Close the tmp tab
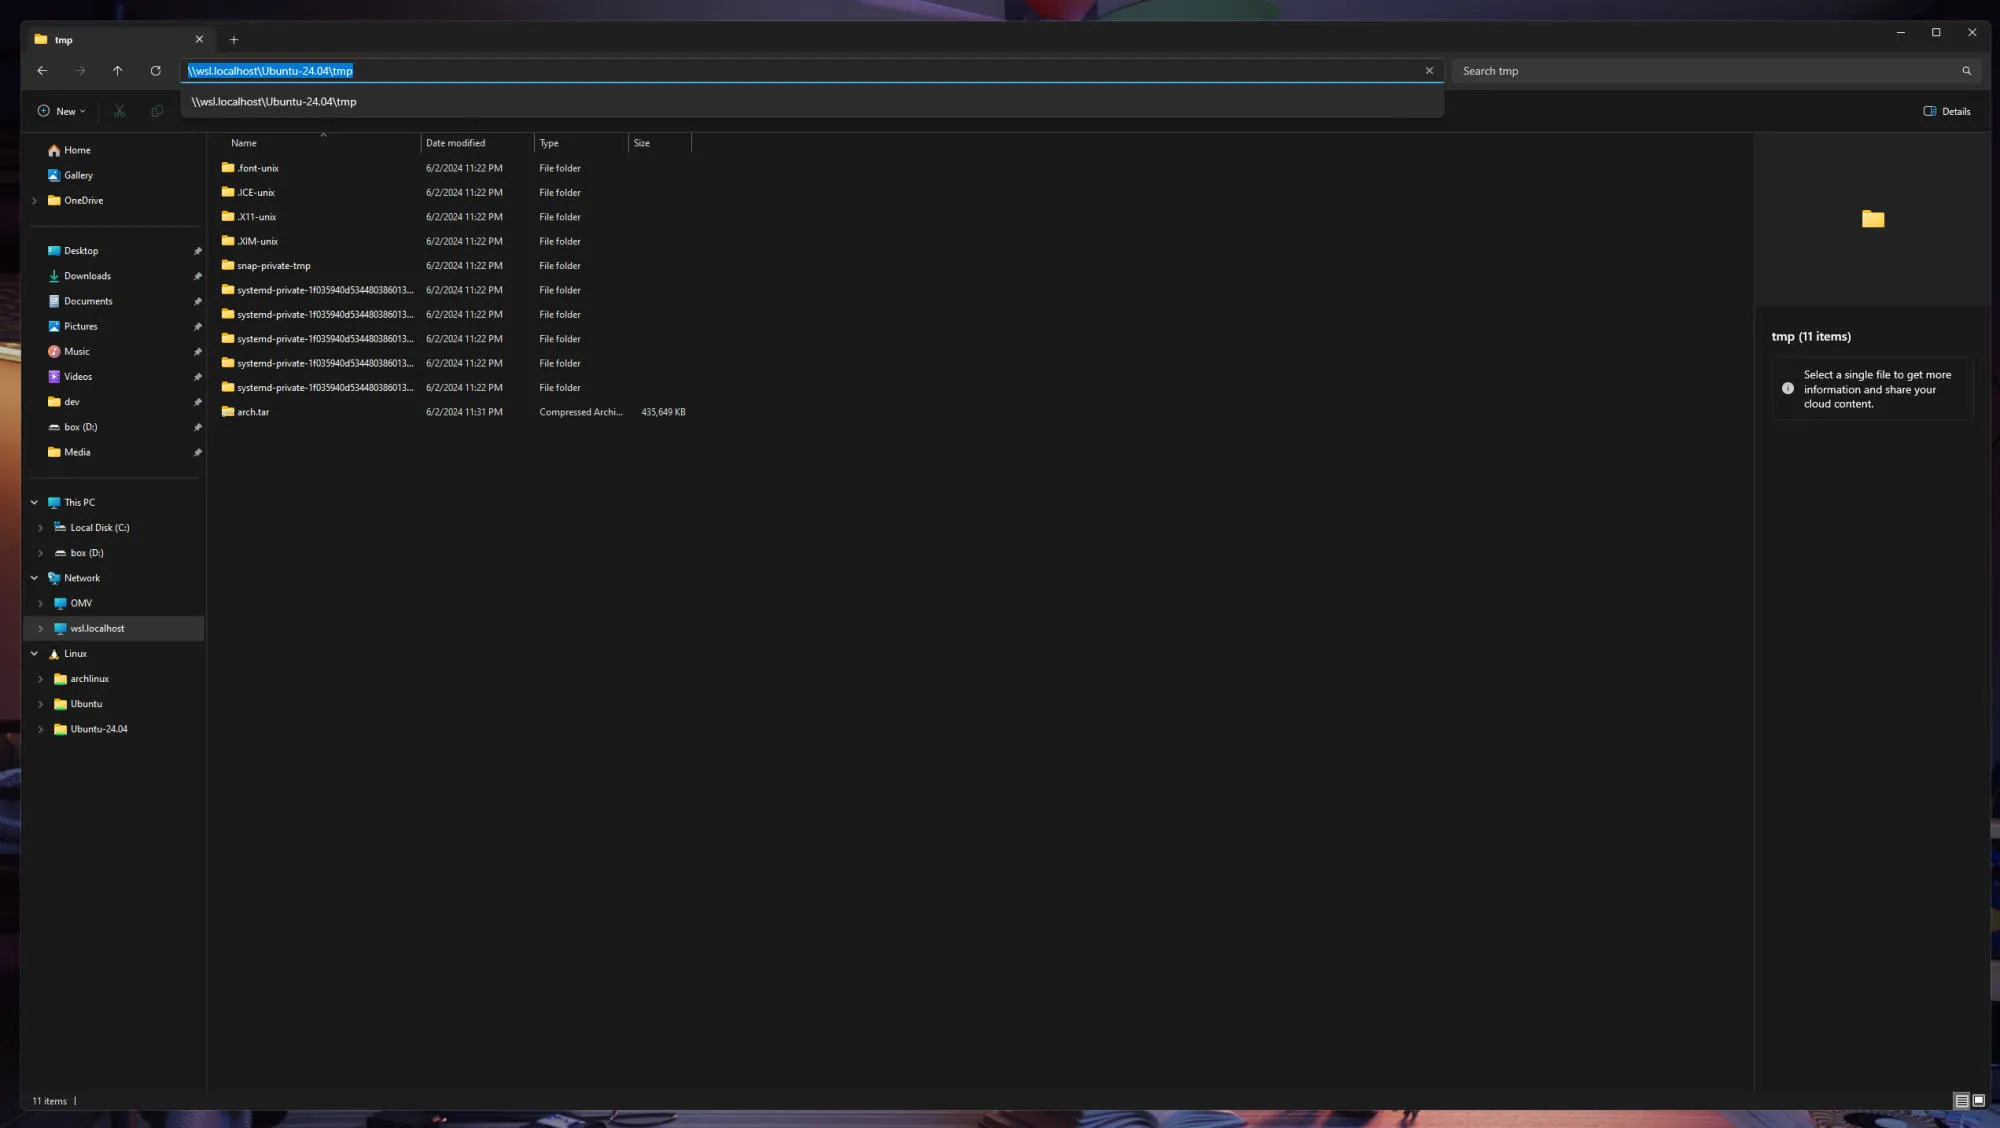The height and width of the screenshot is (1128, 2000). click(199, 40)
